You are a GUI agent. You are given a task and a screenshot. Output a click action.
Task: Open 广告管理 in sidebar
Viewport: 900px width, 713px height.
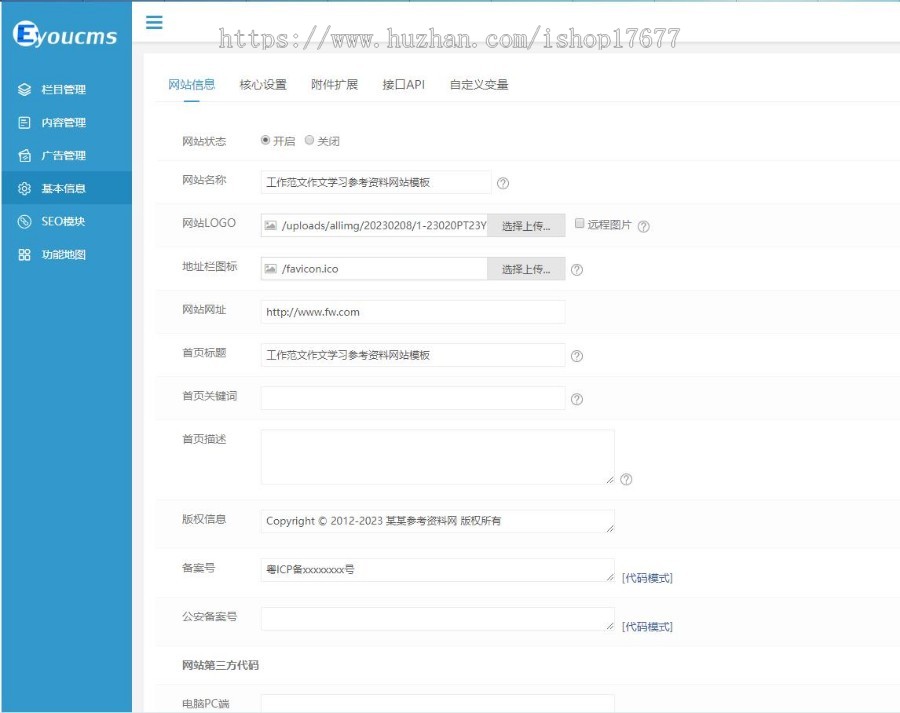click(x=66, y=156)
